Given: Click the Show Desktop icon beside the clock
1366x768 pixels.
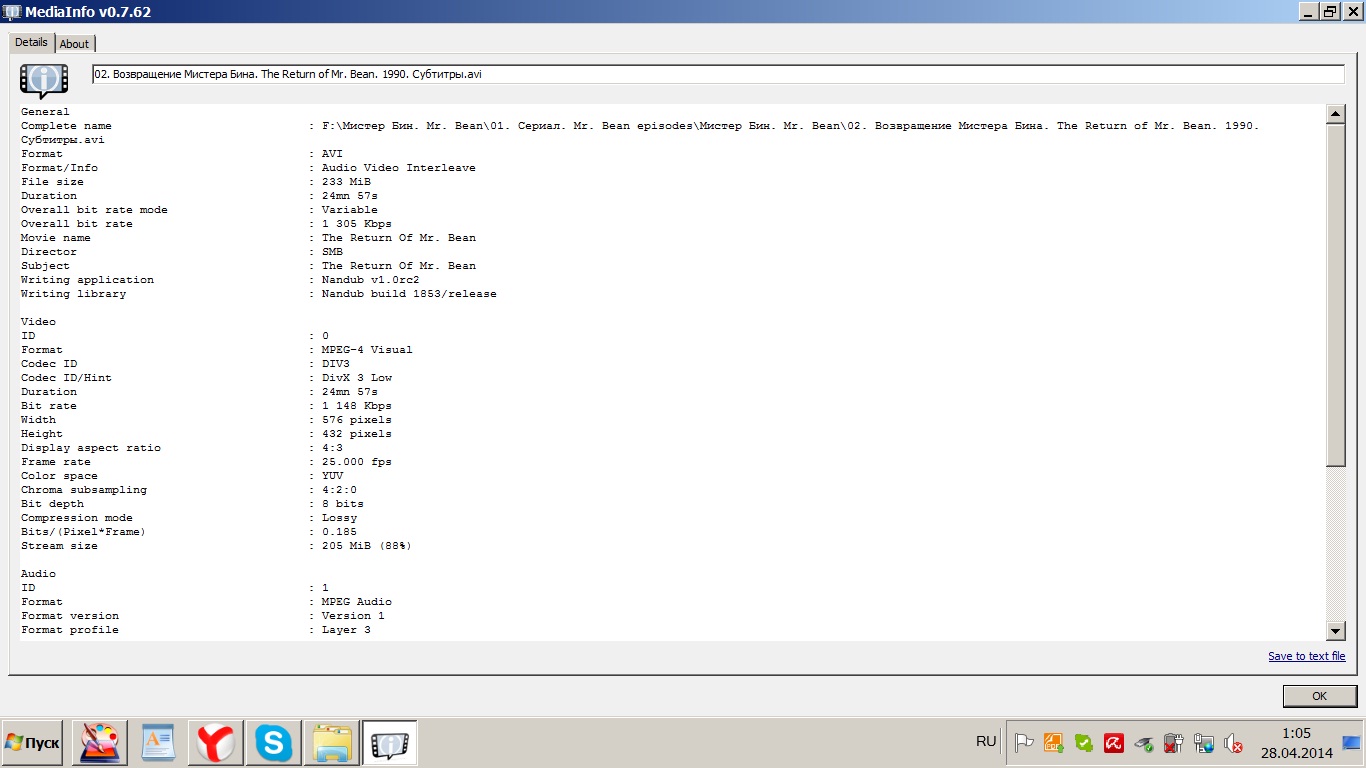Looking at the screenshot, I should click(x=1351, y=743).
